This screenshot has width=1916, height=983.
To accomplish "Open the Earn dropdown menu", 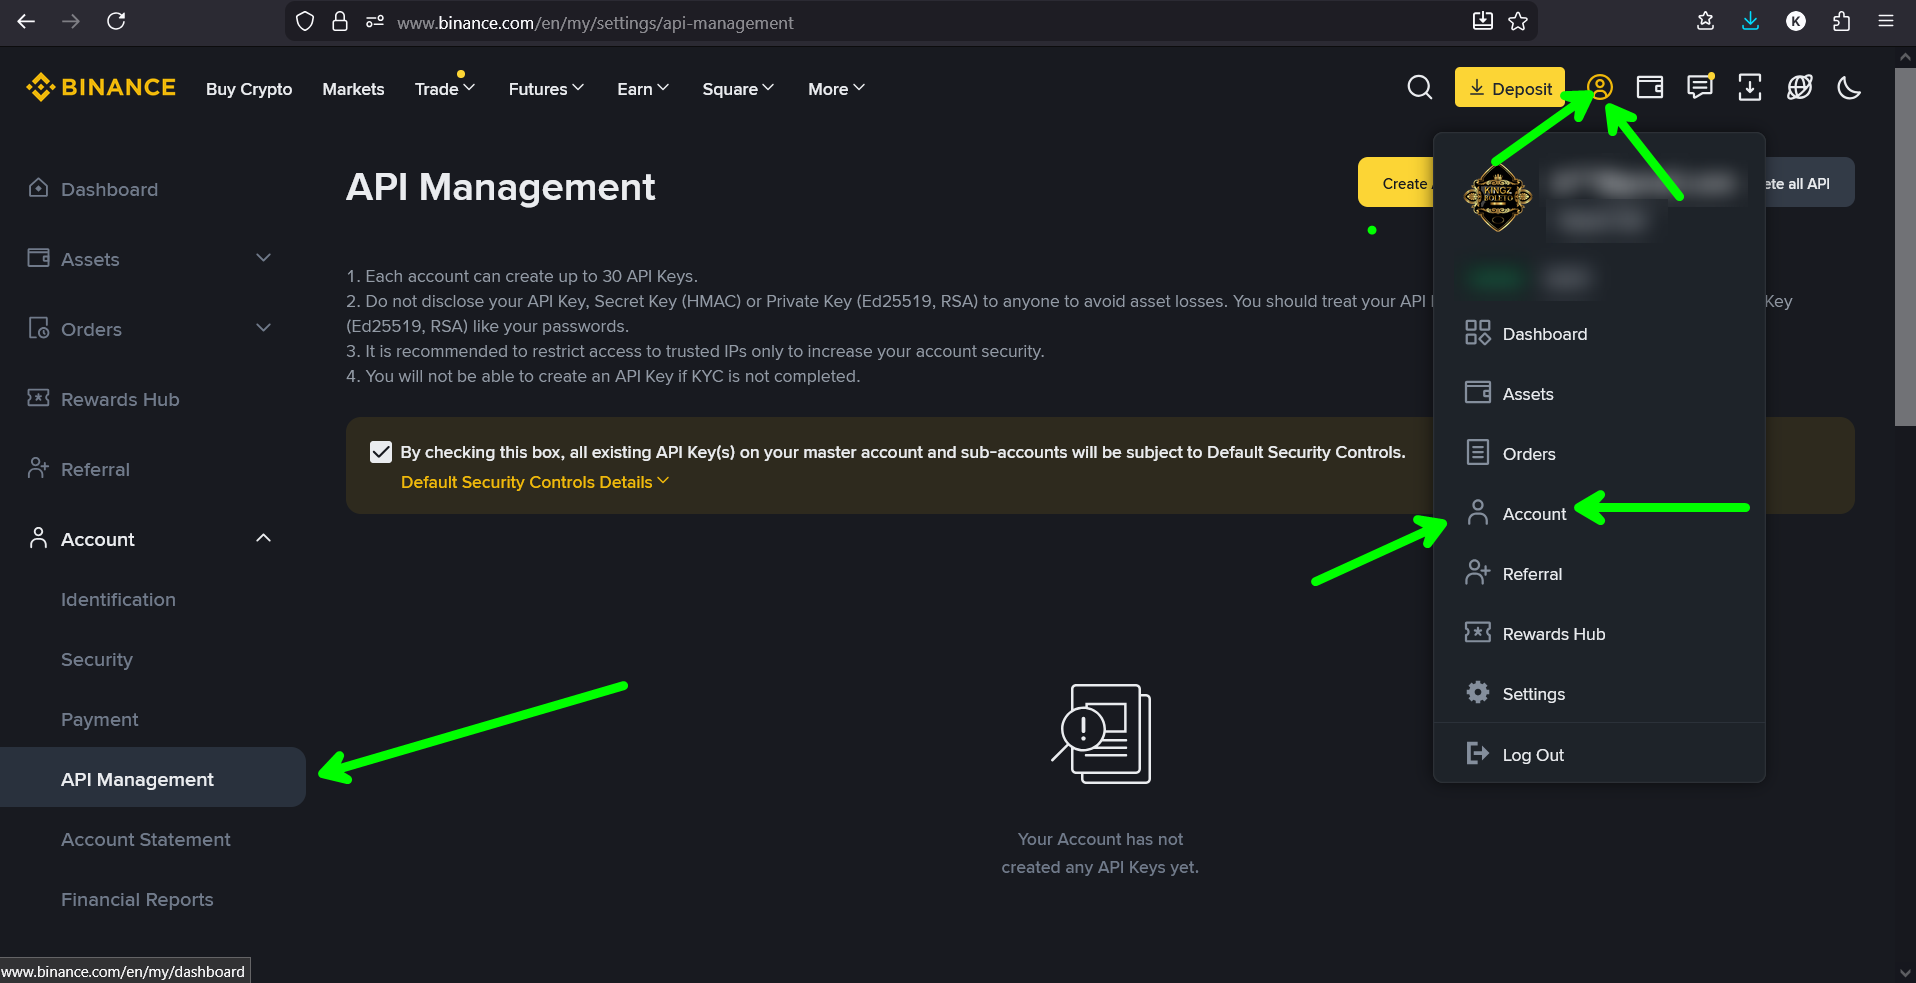I will tap(643, 89).
